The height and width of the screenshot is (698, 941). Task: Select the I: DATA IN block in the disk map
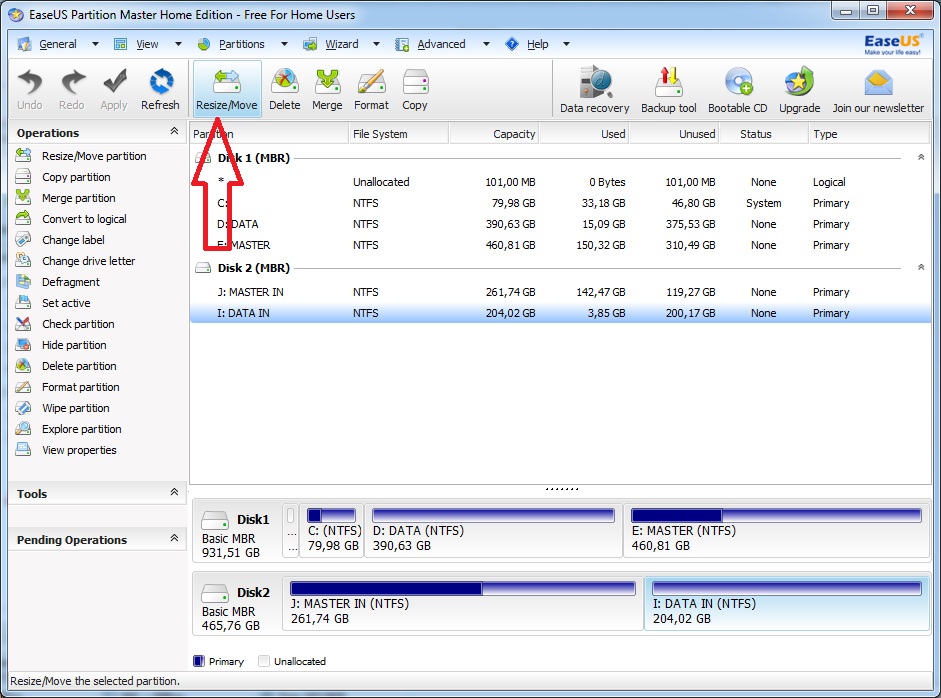(x=787, y=604)
